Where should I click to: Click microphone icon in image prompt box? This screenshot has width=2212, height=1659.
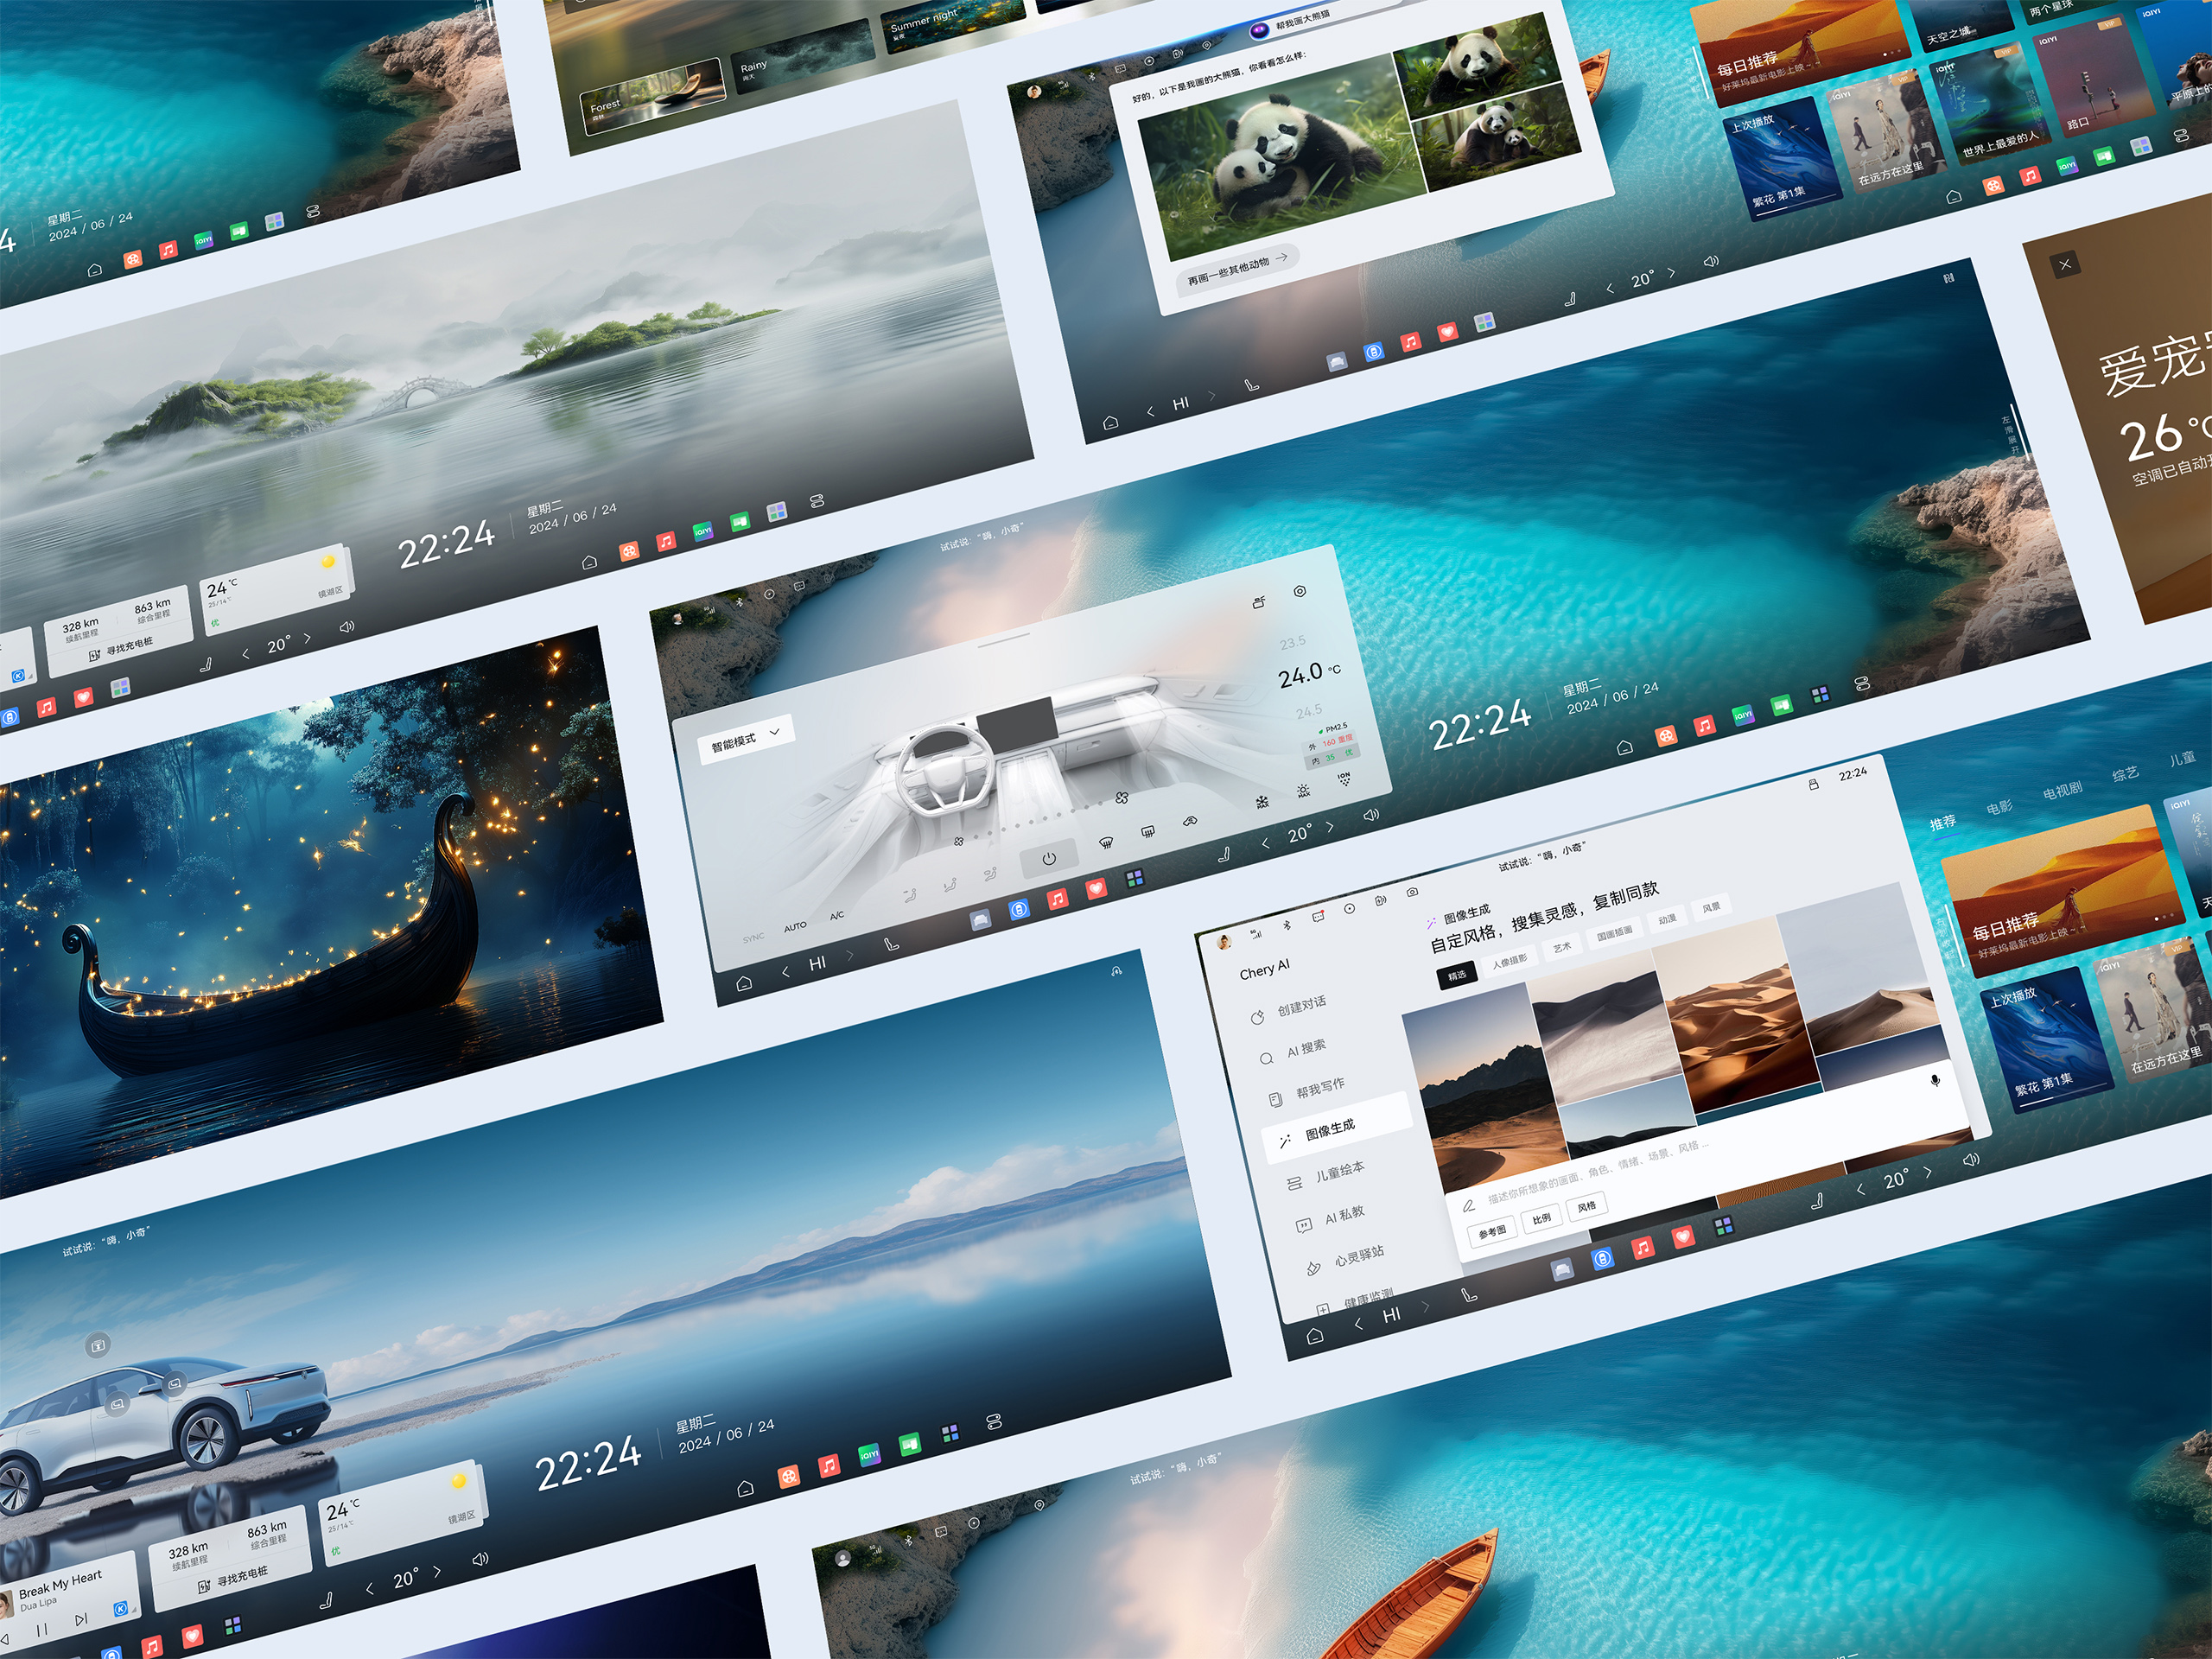pos(1935,1081)
